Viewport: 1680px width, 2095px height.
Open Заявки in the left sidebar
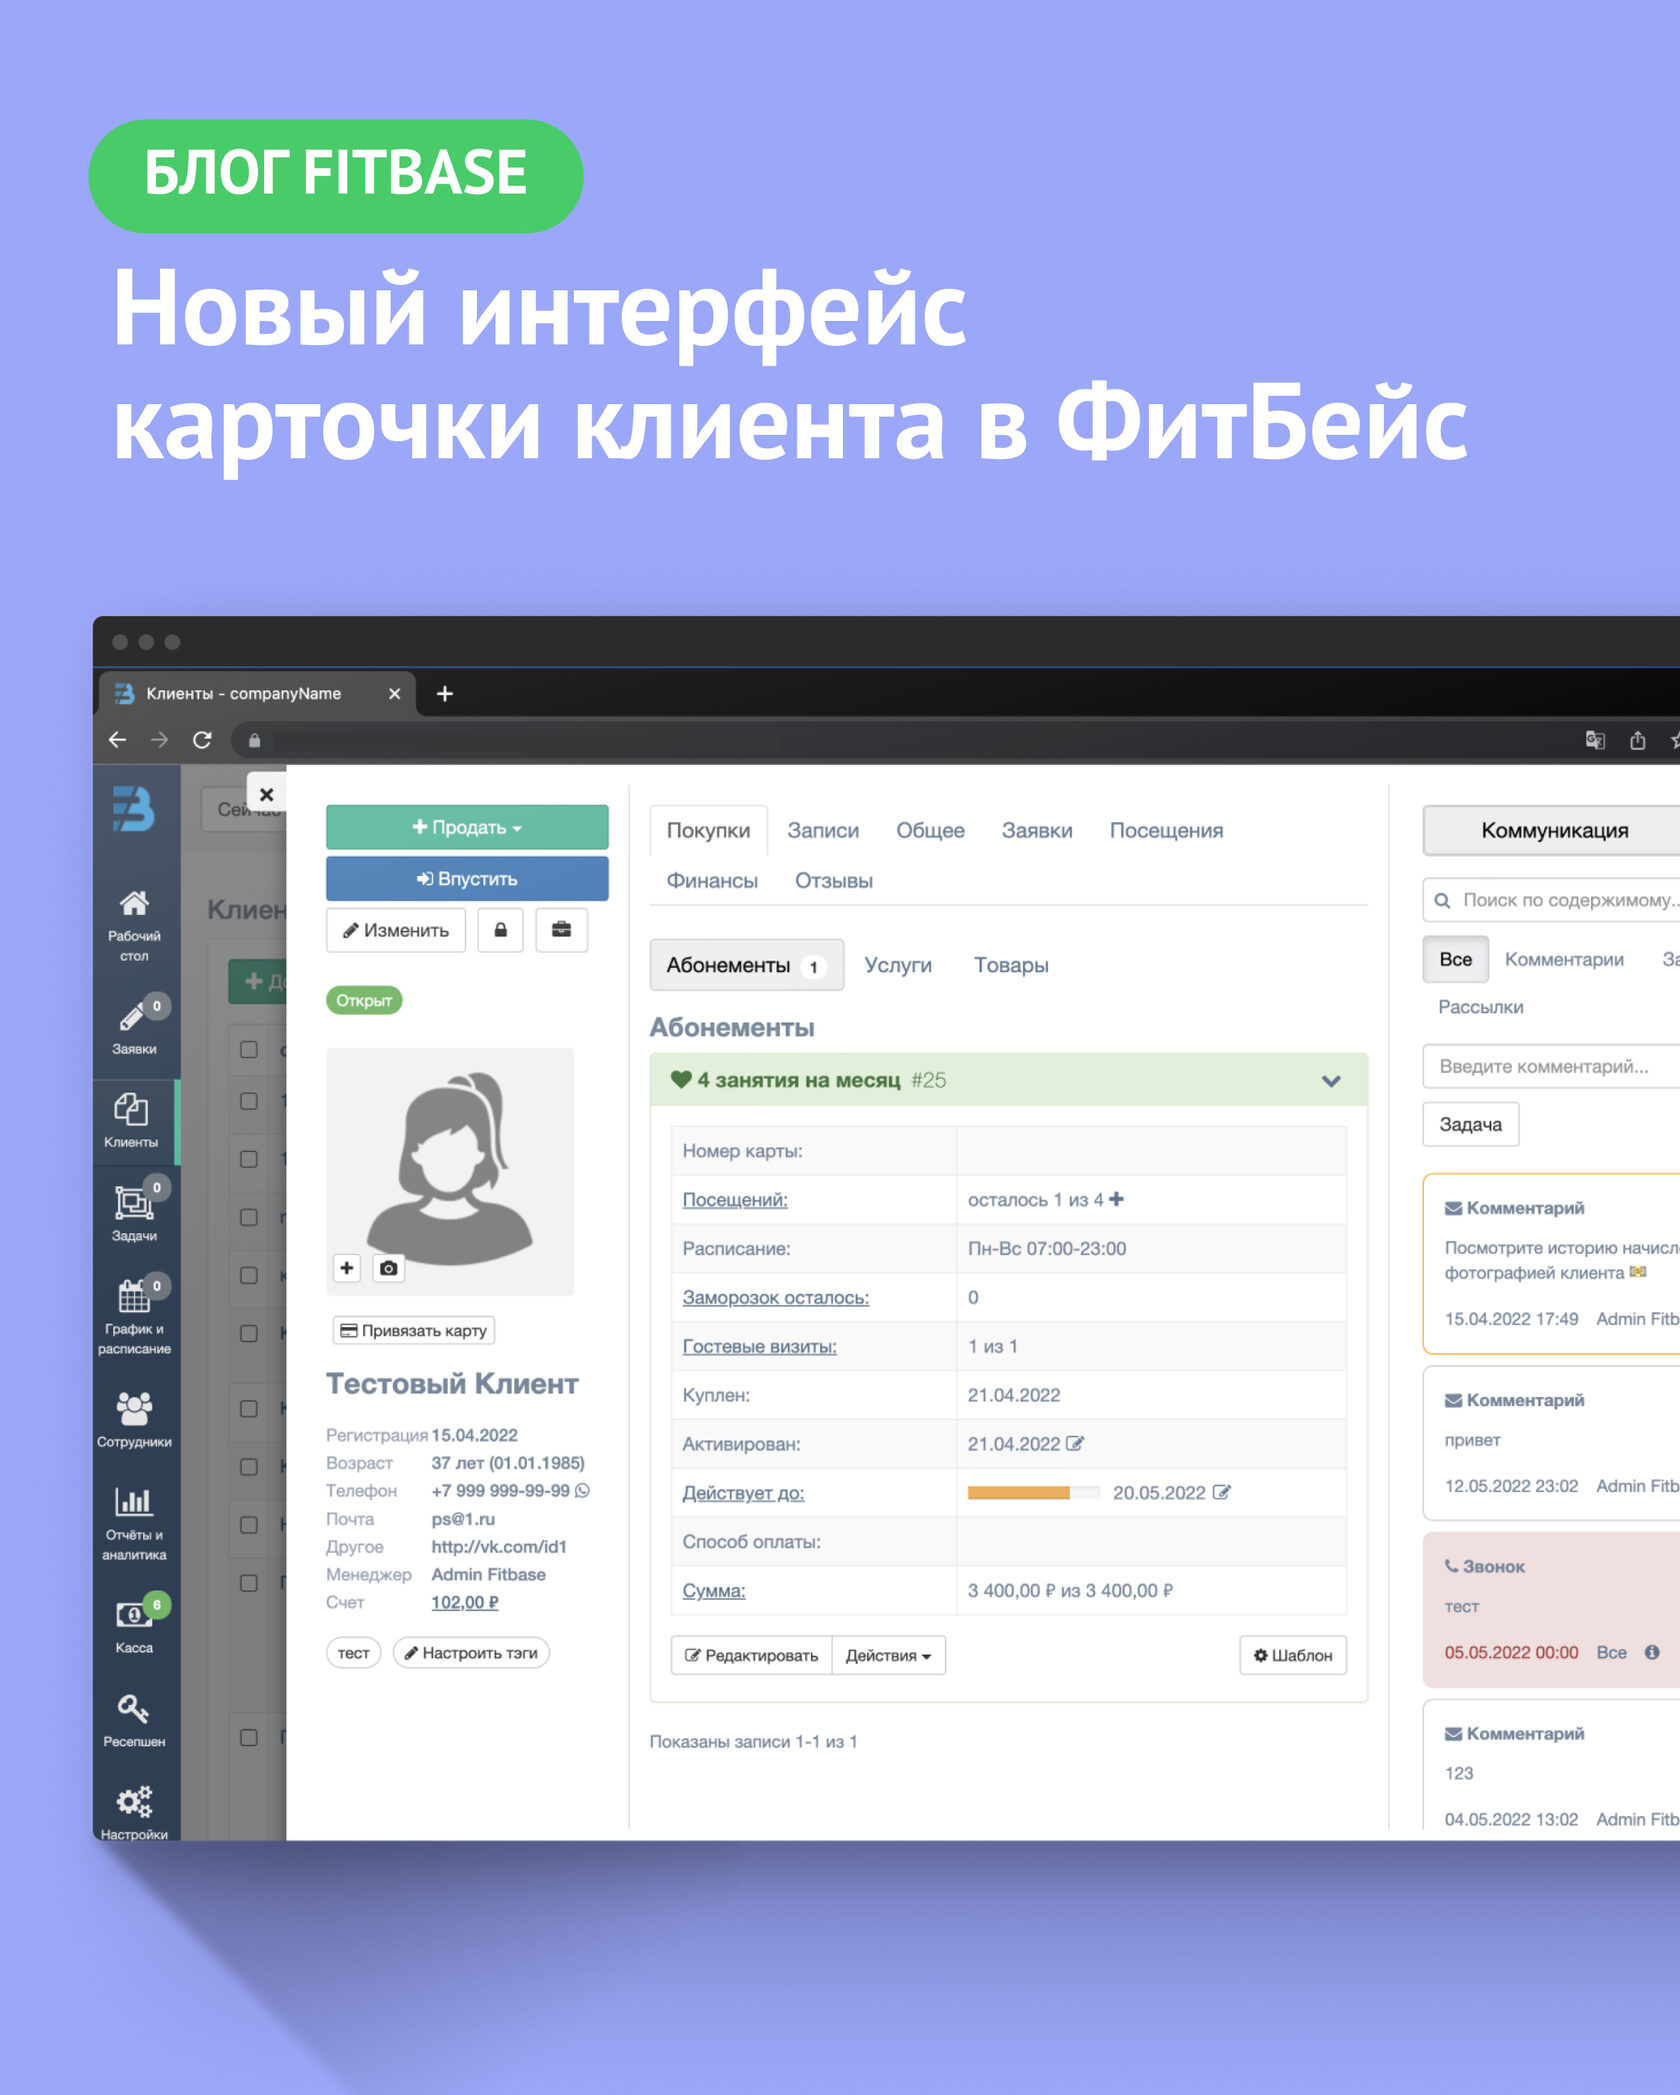click(134, 1027)
